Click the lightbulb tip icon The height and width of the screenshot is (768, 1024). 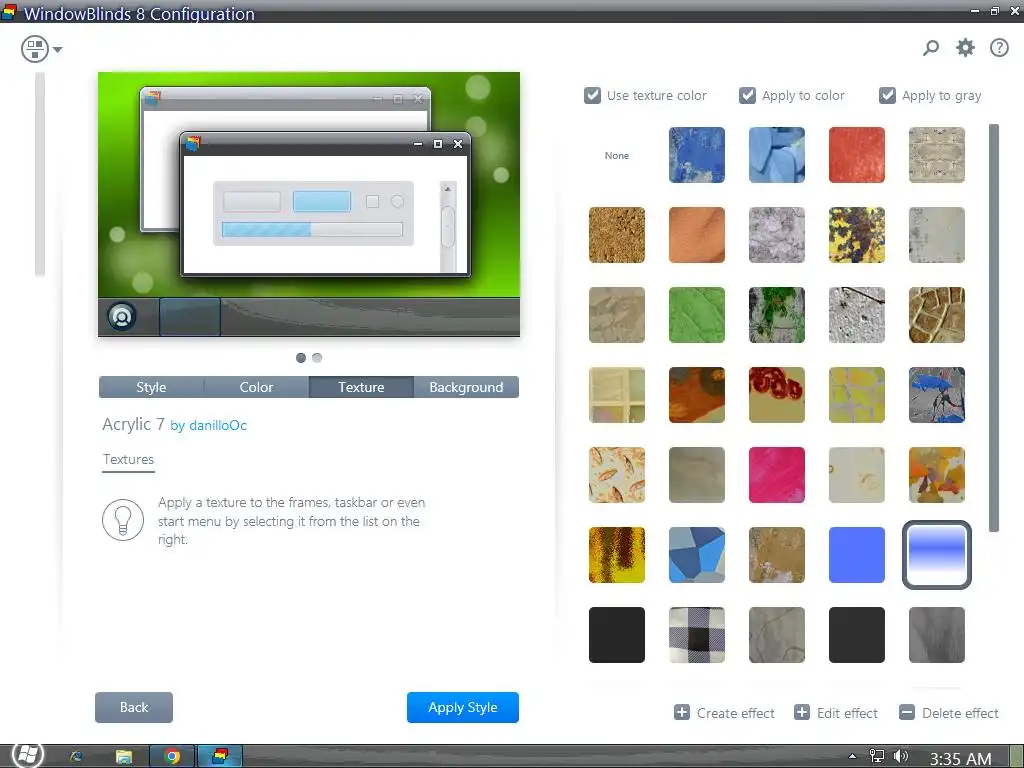click(x=123, y=520)
